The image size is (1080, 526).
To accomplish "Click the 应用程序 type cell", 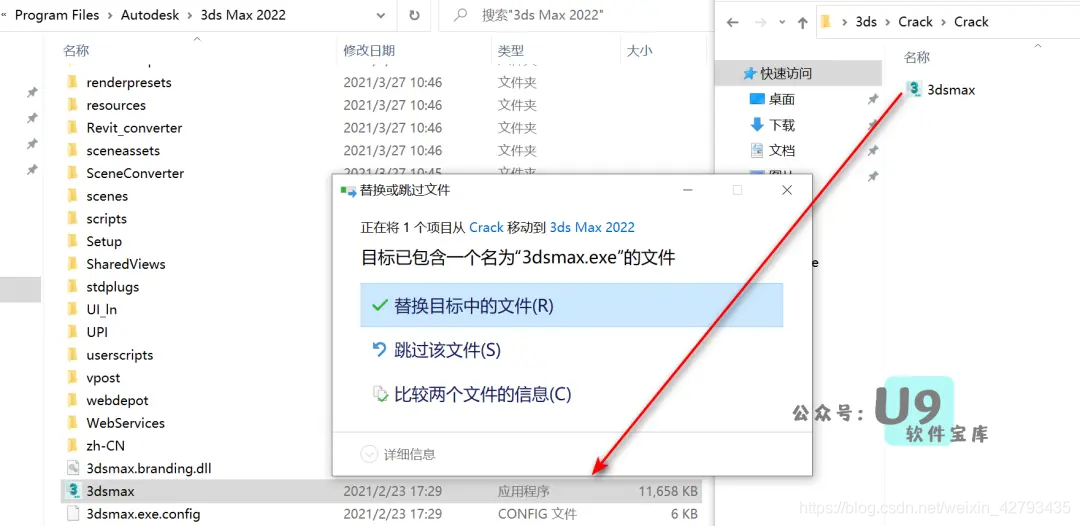I will (523, 492).
